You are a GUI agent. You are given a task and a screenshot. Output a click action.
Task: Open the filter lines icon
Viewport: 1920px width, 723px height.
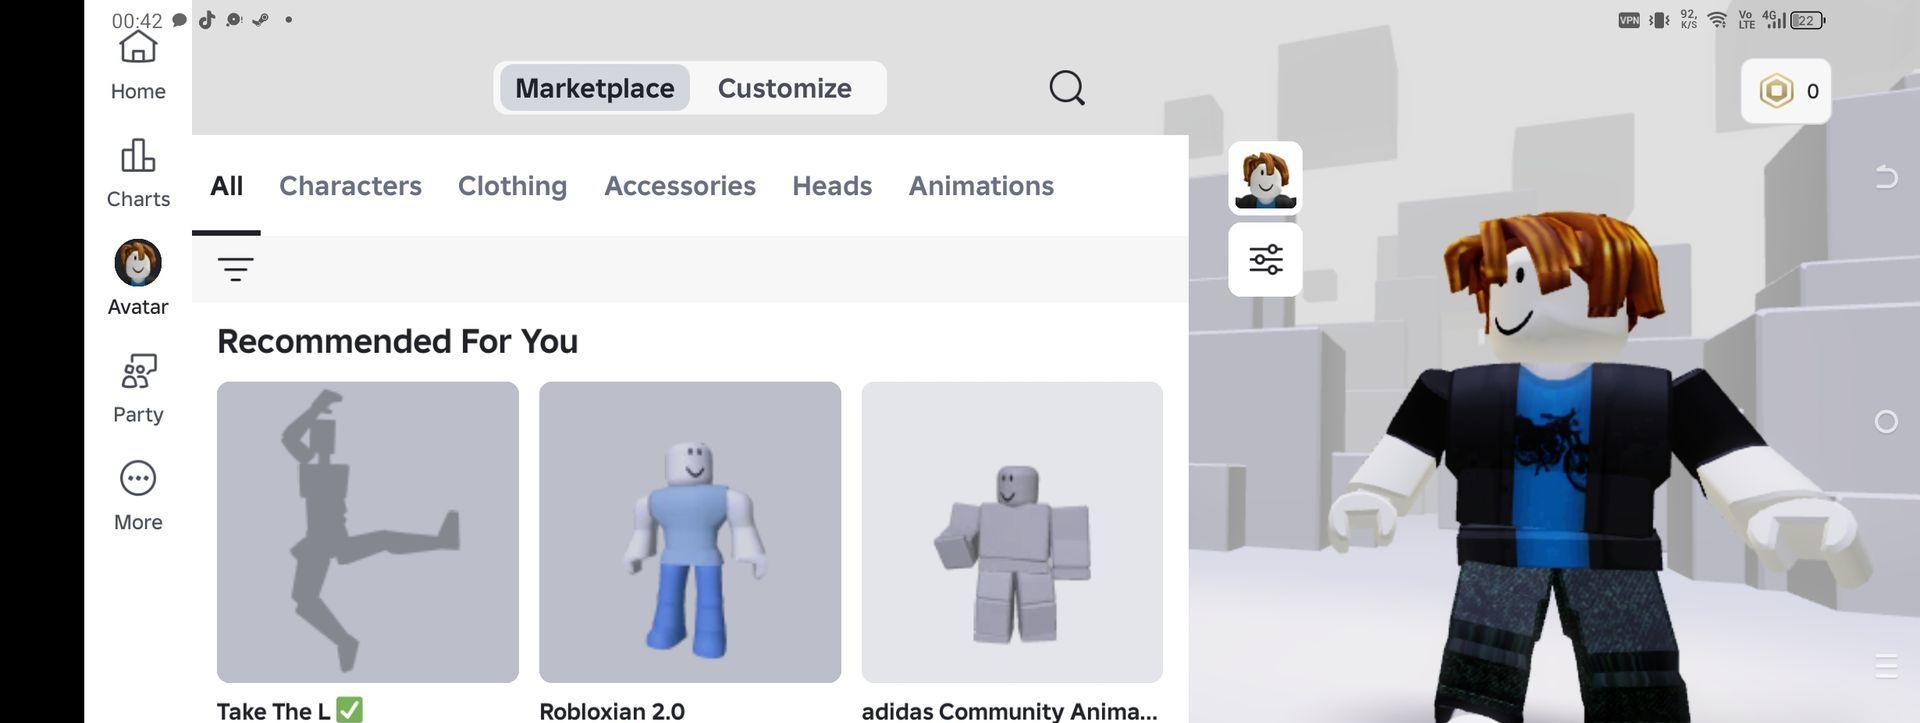point(235,269)
